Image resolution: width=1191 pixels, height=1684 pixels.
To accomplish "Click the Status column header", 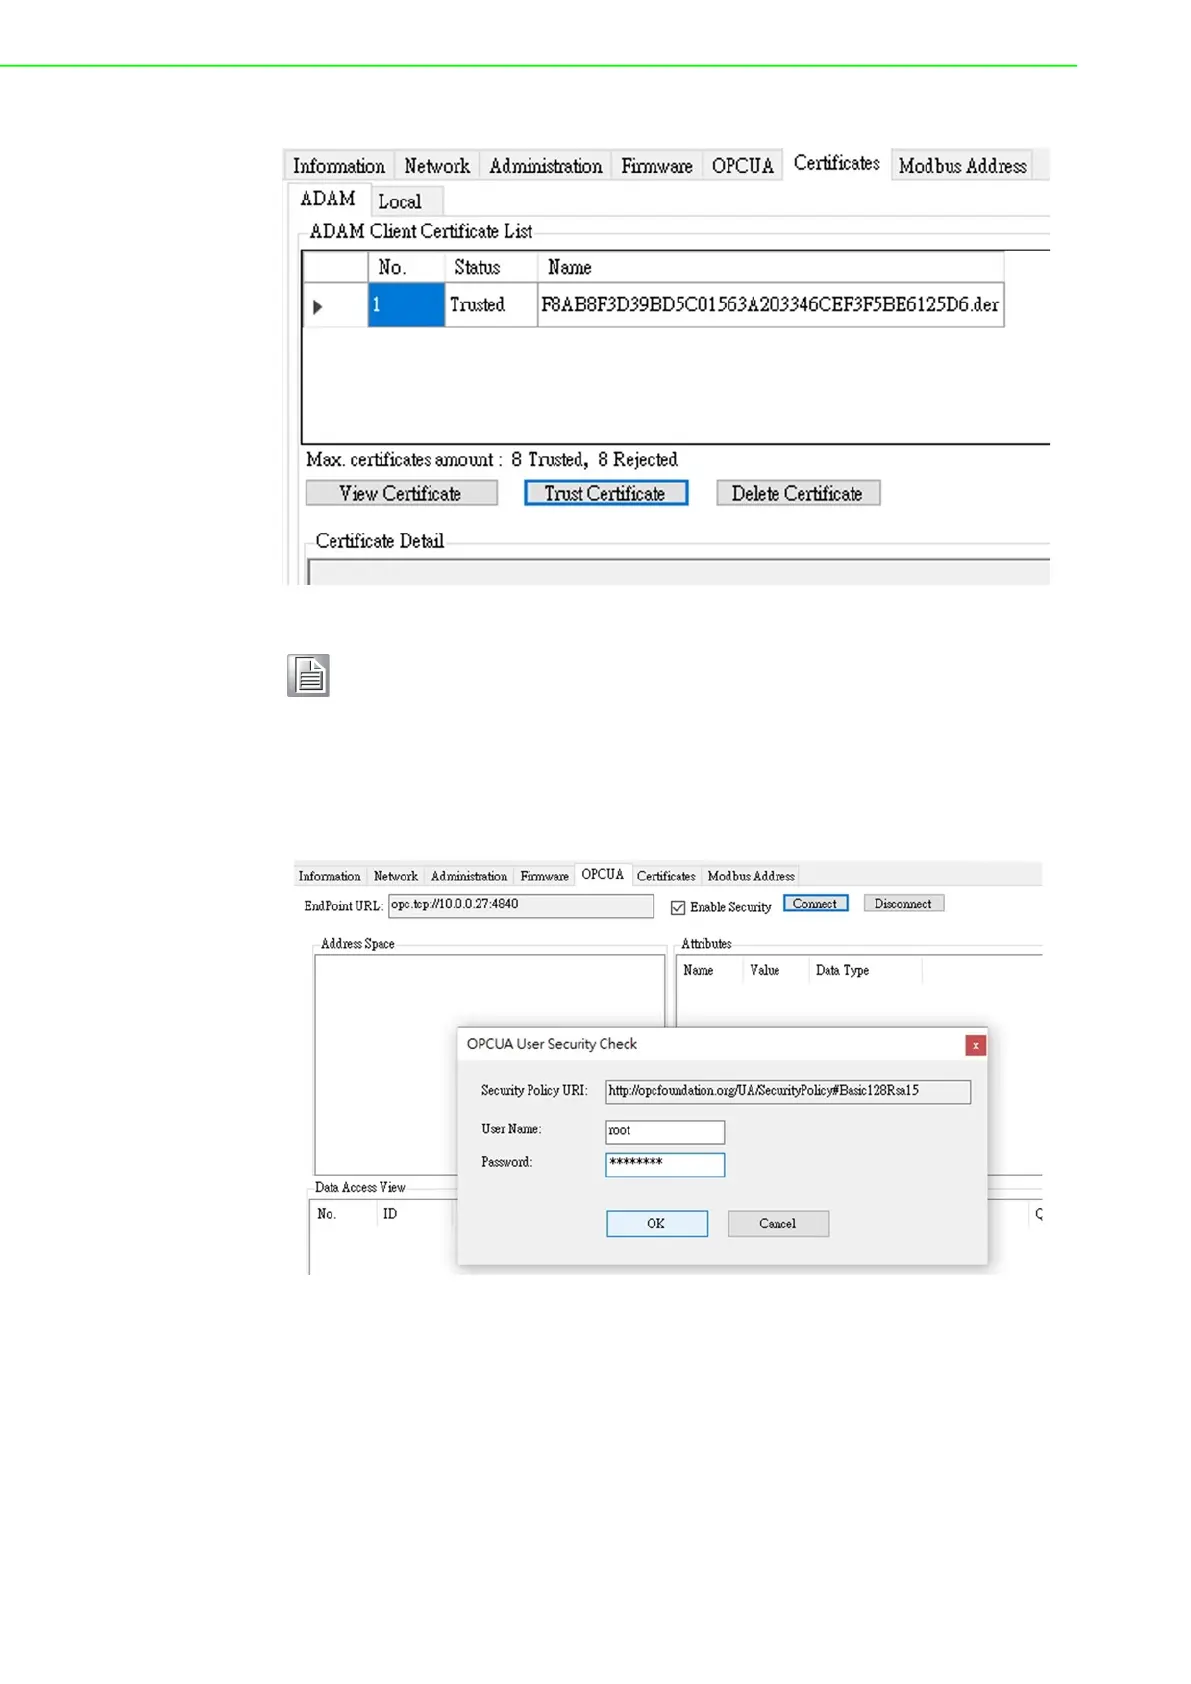I will point(490,267).
